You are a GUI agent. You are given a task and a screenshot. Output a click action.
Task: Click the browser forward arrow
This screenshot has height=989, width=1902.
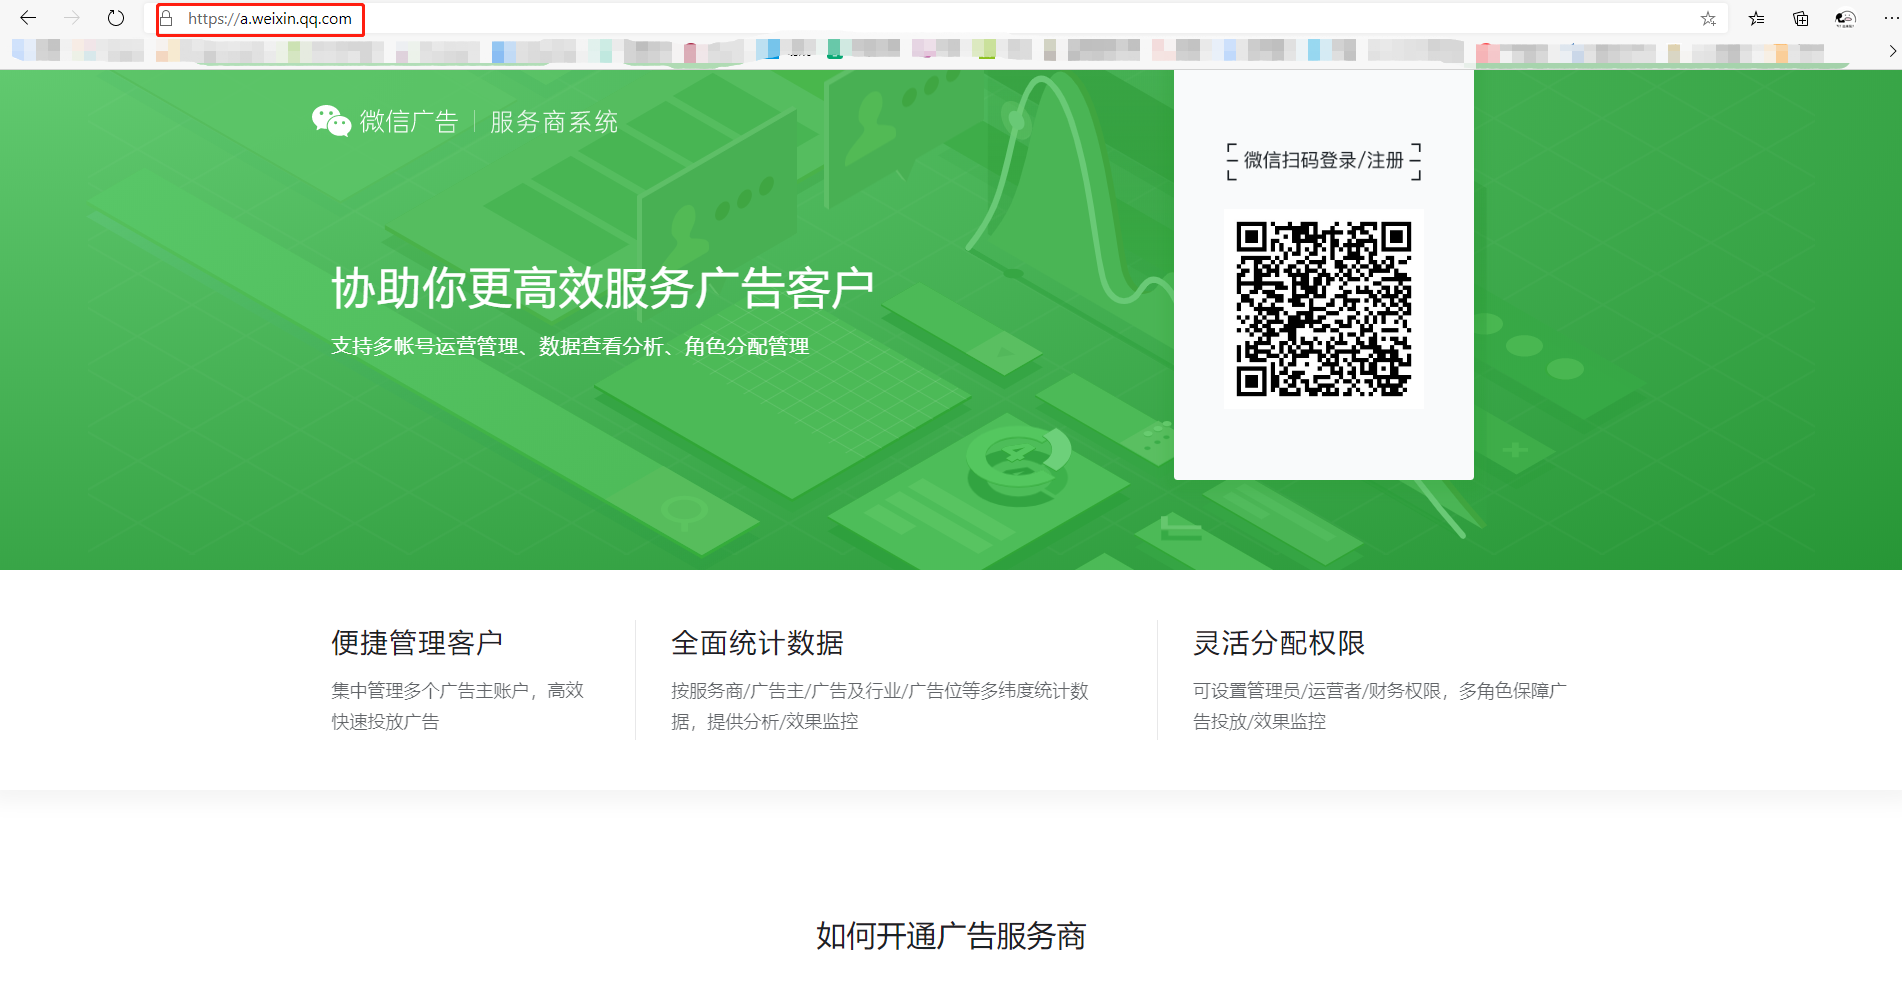[72, 18]
